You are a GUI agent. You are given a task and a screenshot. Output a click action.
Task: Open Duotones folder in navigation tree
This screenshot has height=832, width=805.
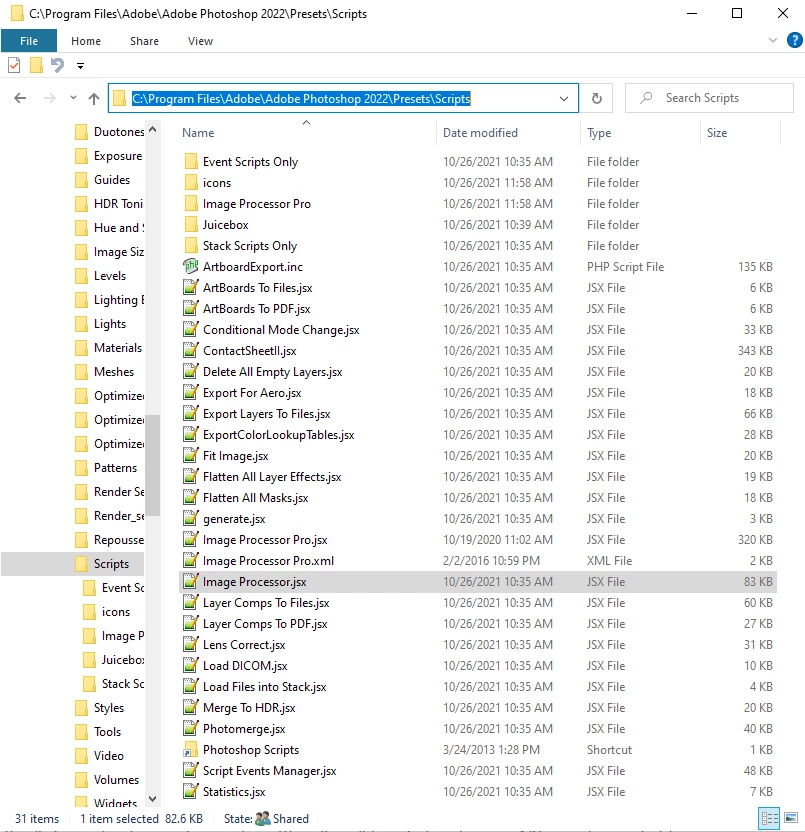point(119,132)
